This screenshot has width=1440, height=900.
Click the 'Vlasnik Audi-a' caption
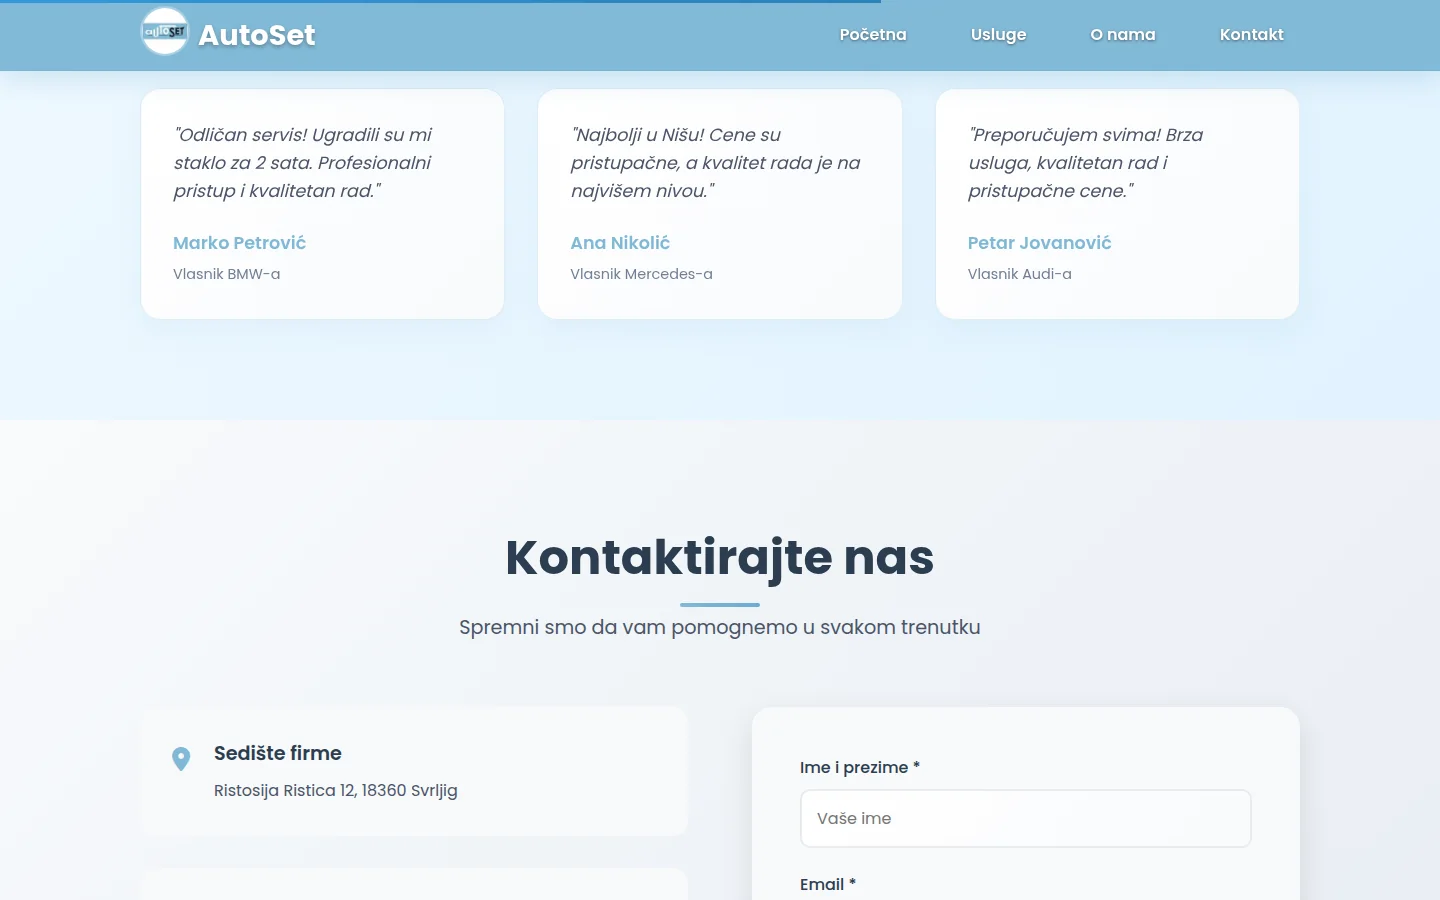[x=1019, y=274]
